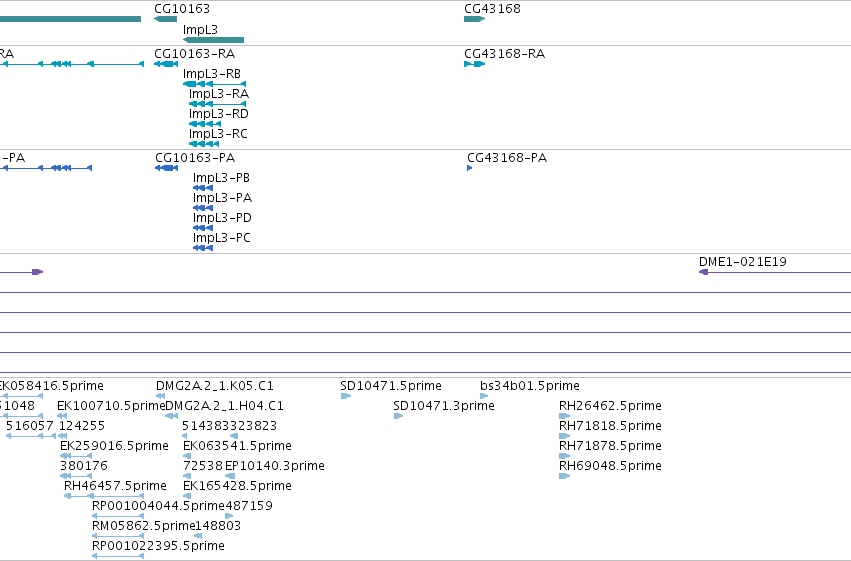This screenshot has height=561, width=851.
Task: Click the ImpL3-PD protein label
Action: click(222, 218)
